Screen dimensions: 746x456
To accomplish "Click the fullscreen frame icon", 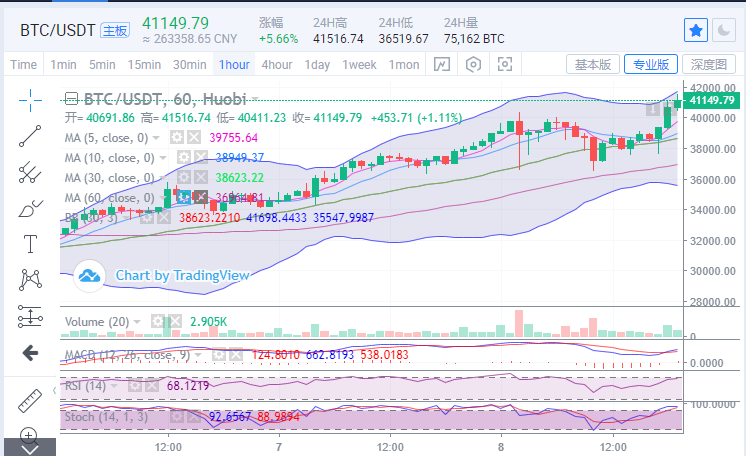I will tap(505, 64).
